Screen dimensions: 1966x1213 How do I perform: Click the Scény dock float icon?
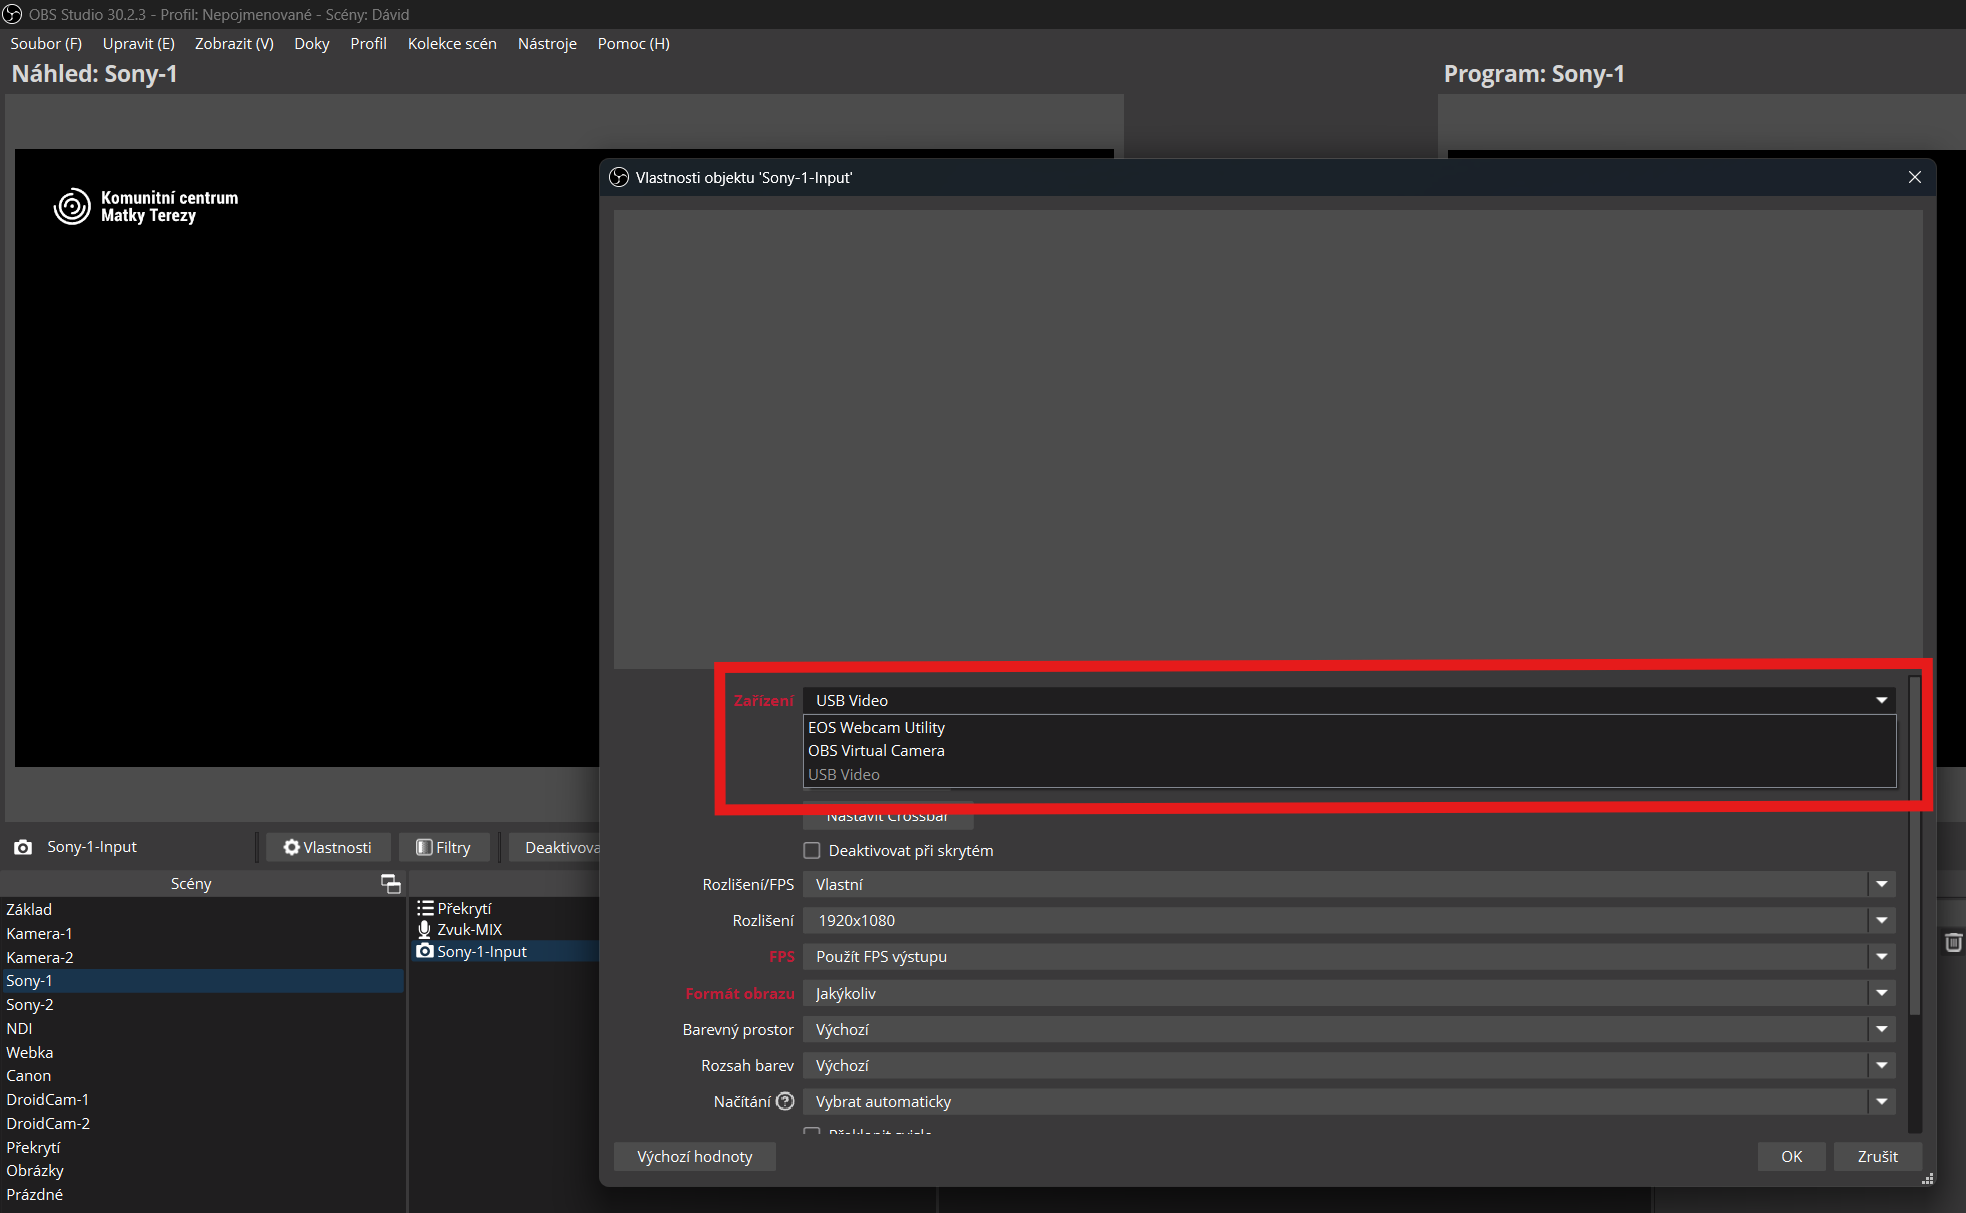point(390,884)
